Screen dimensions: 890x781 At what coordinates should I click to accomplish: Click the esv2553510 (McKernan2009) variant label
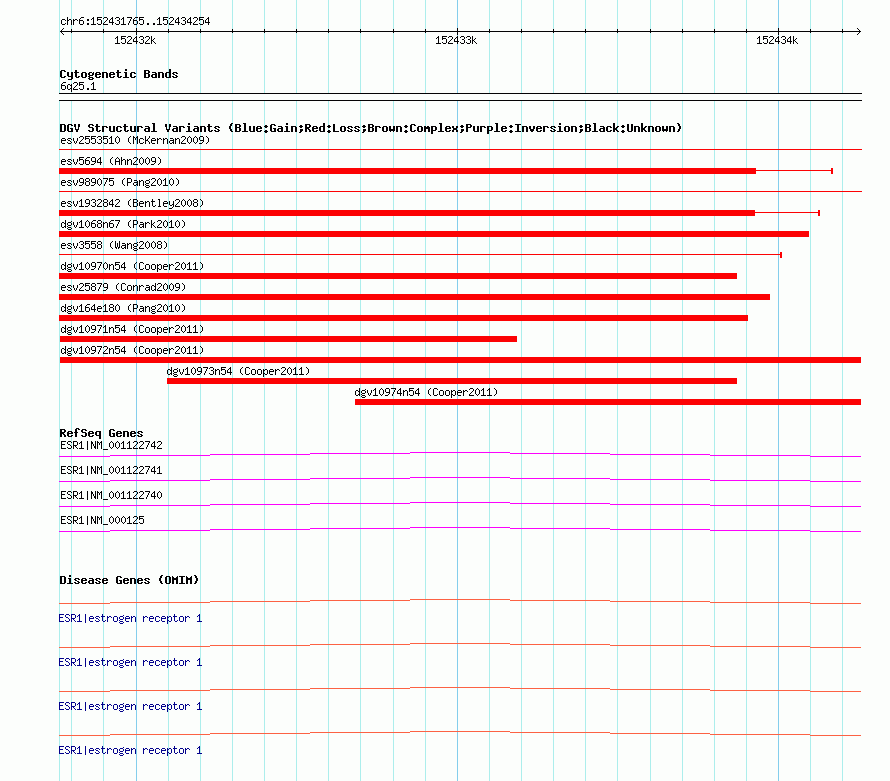pyautogui.click(x=135, y=140)
